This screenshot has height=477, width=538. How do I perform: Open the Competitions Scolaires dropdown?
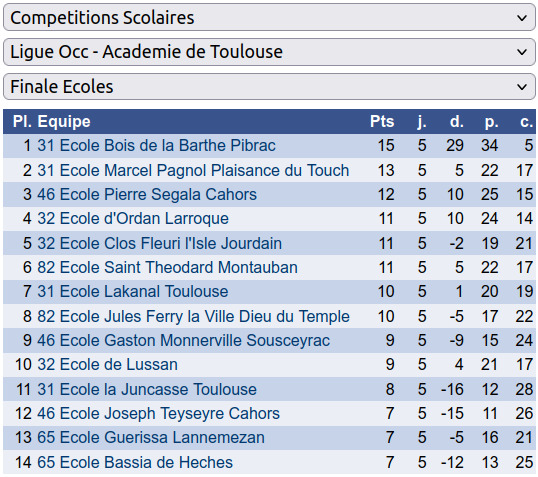[269, 17]
